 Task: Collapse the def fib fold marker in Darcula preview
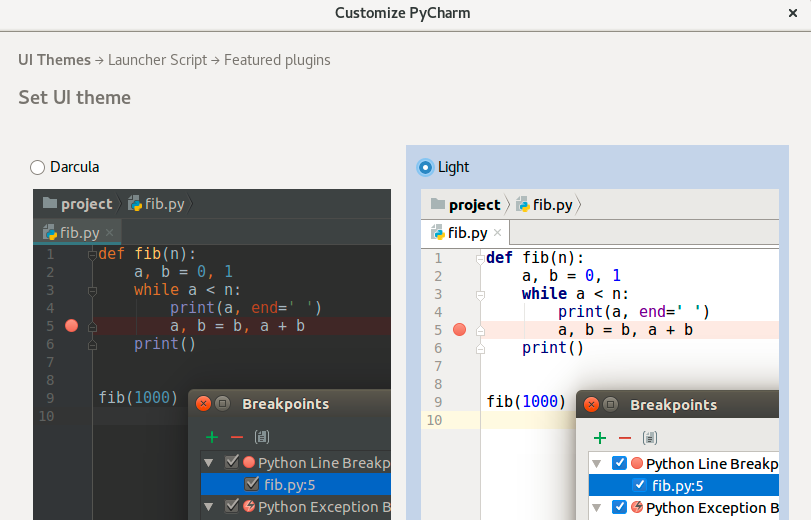tap(92, 254)
